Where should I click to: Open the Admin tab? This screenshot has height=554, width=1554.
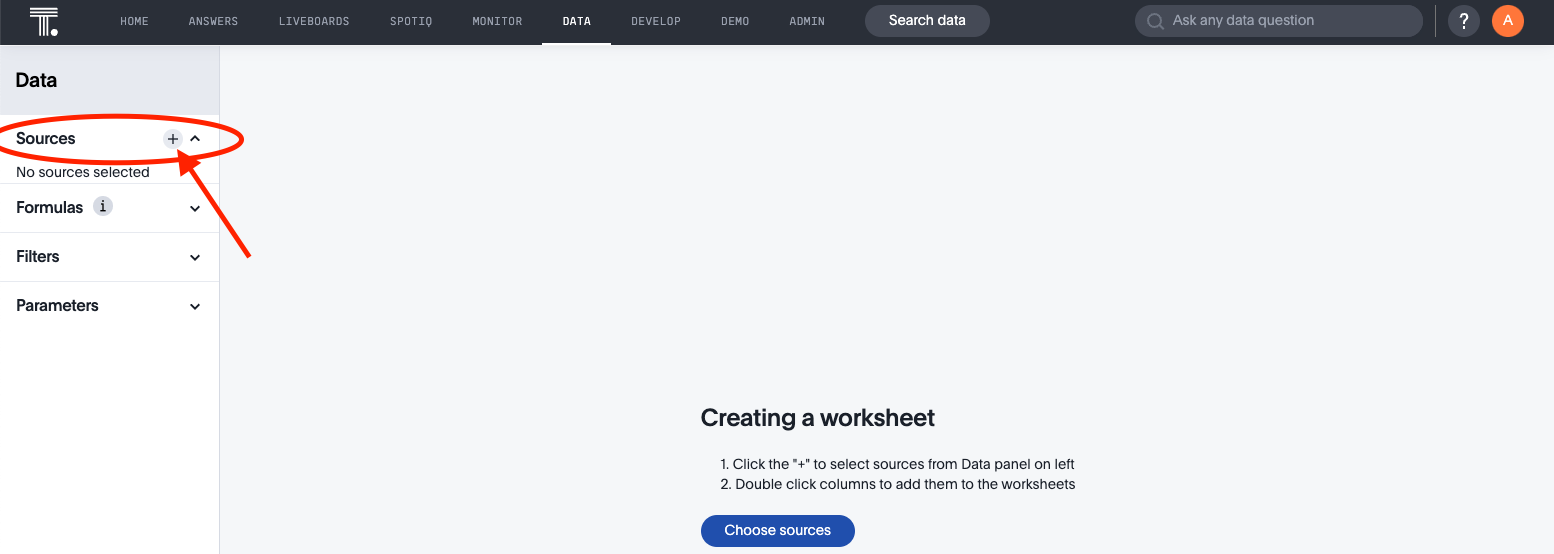(807, 21)
